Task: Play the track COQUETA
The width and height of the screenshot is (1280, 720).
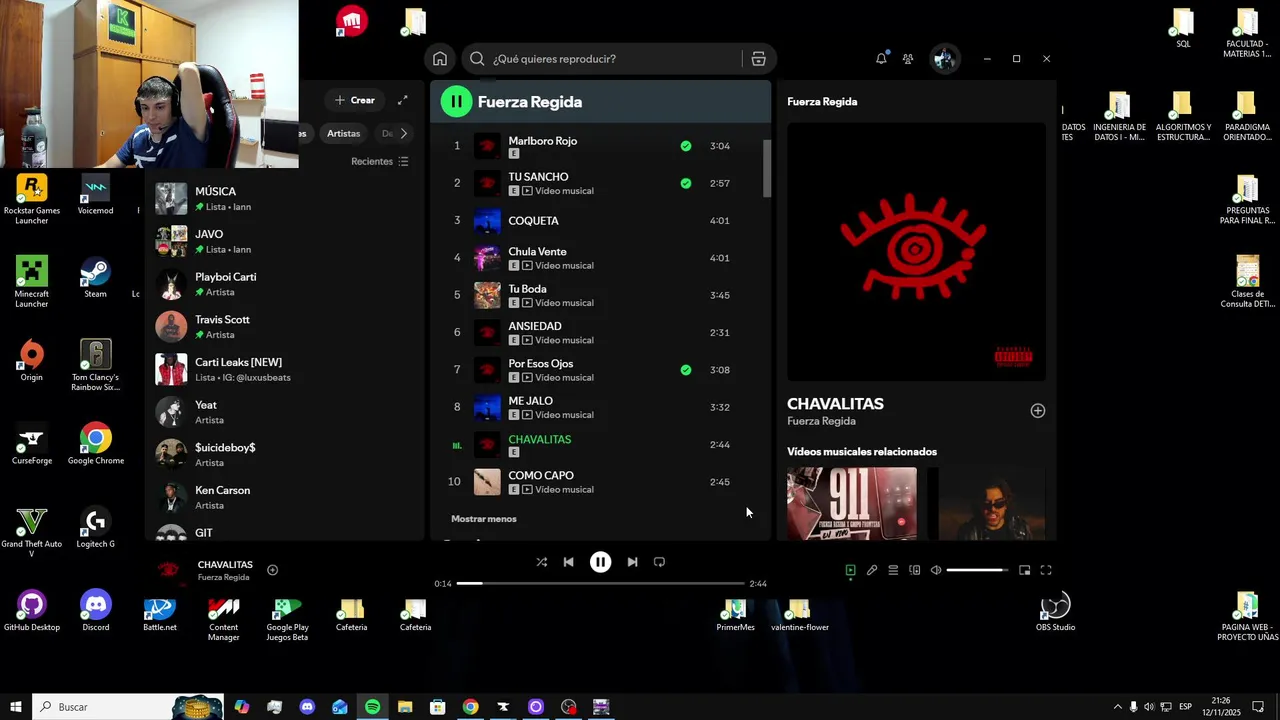Action: [x=600, y=221]
